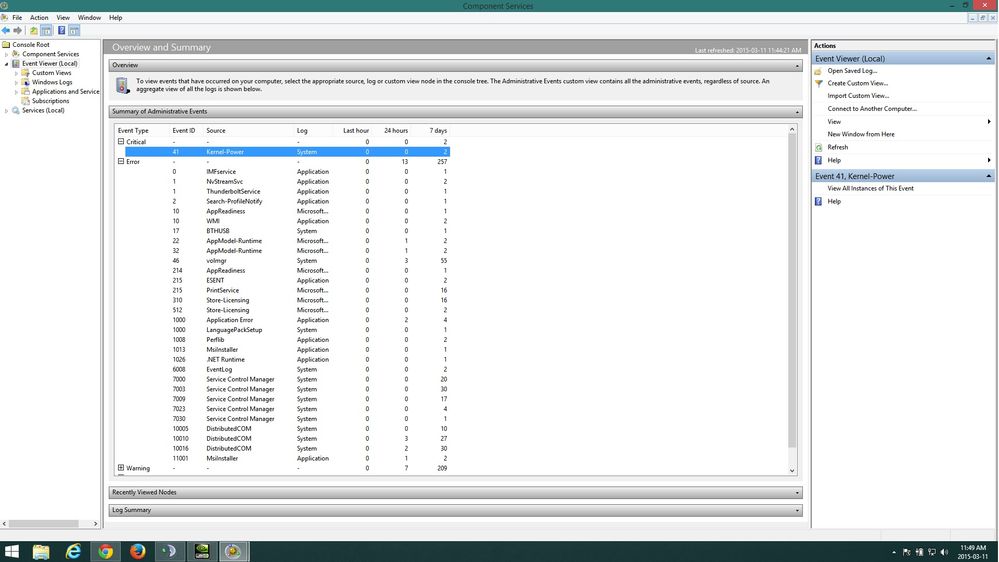
Task: Click the Console Root folder icon
Action: point(6,45)
